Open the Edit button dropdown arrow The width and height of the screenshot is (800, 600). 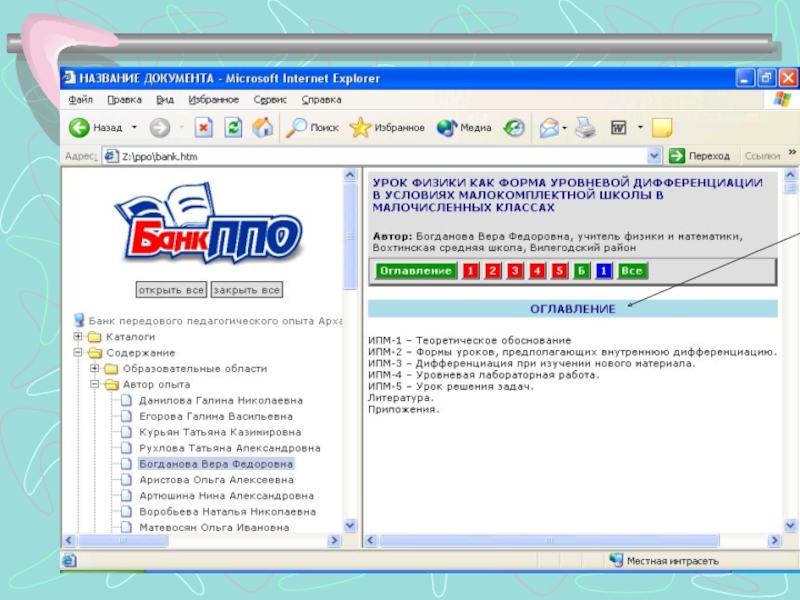click(640, 128)
